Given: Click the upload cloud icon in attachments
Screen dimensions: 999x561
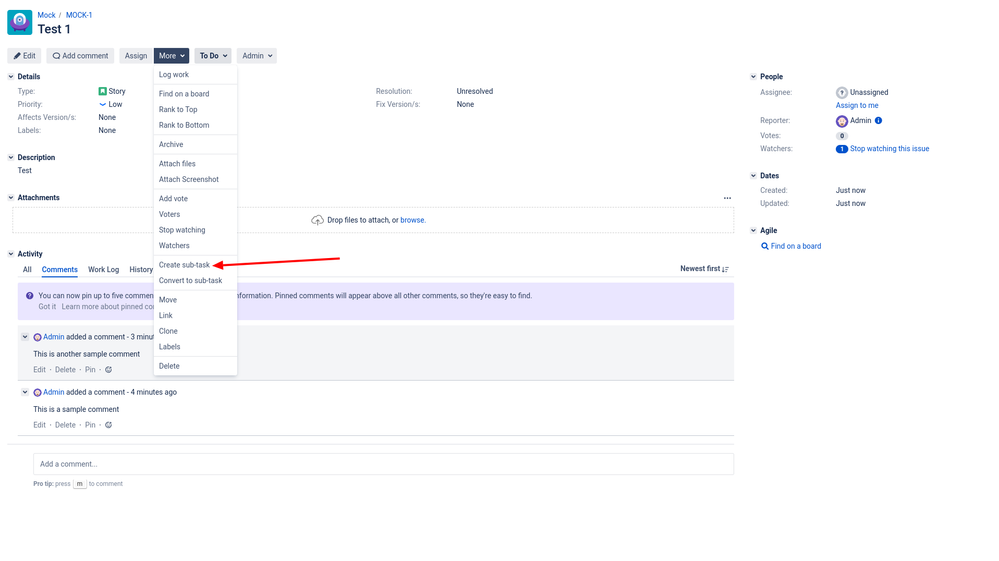Looking at the screenshot, I should coord(317,220).
